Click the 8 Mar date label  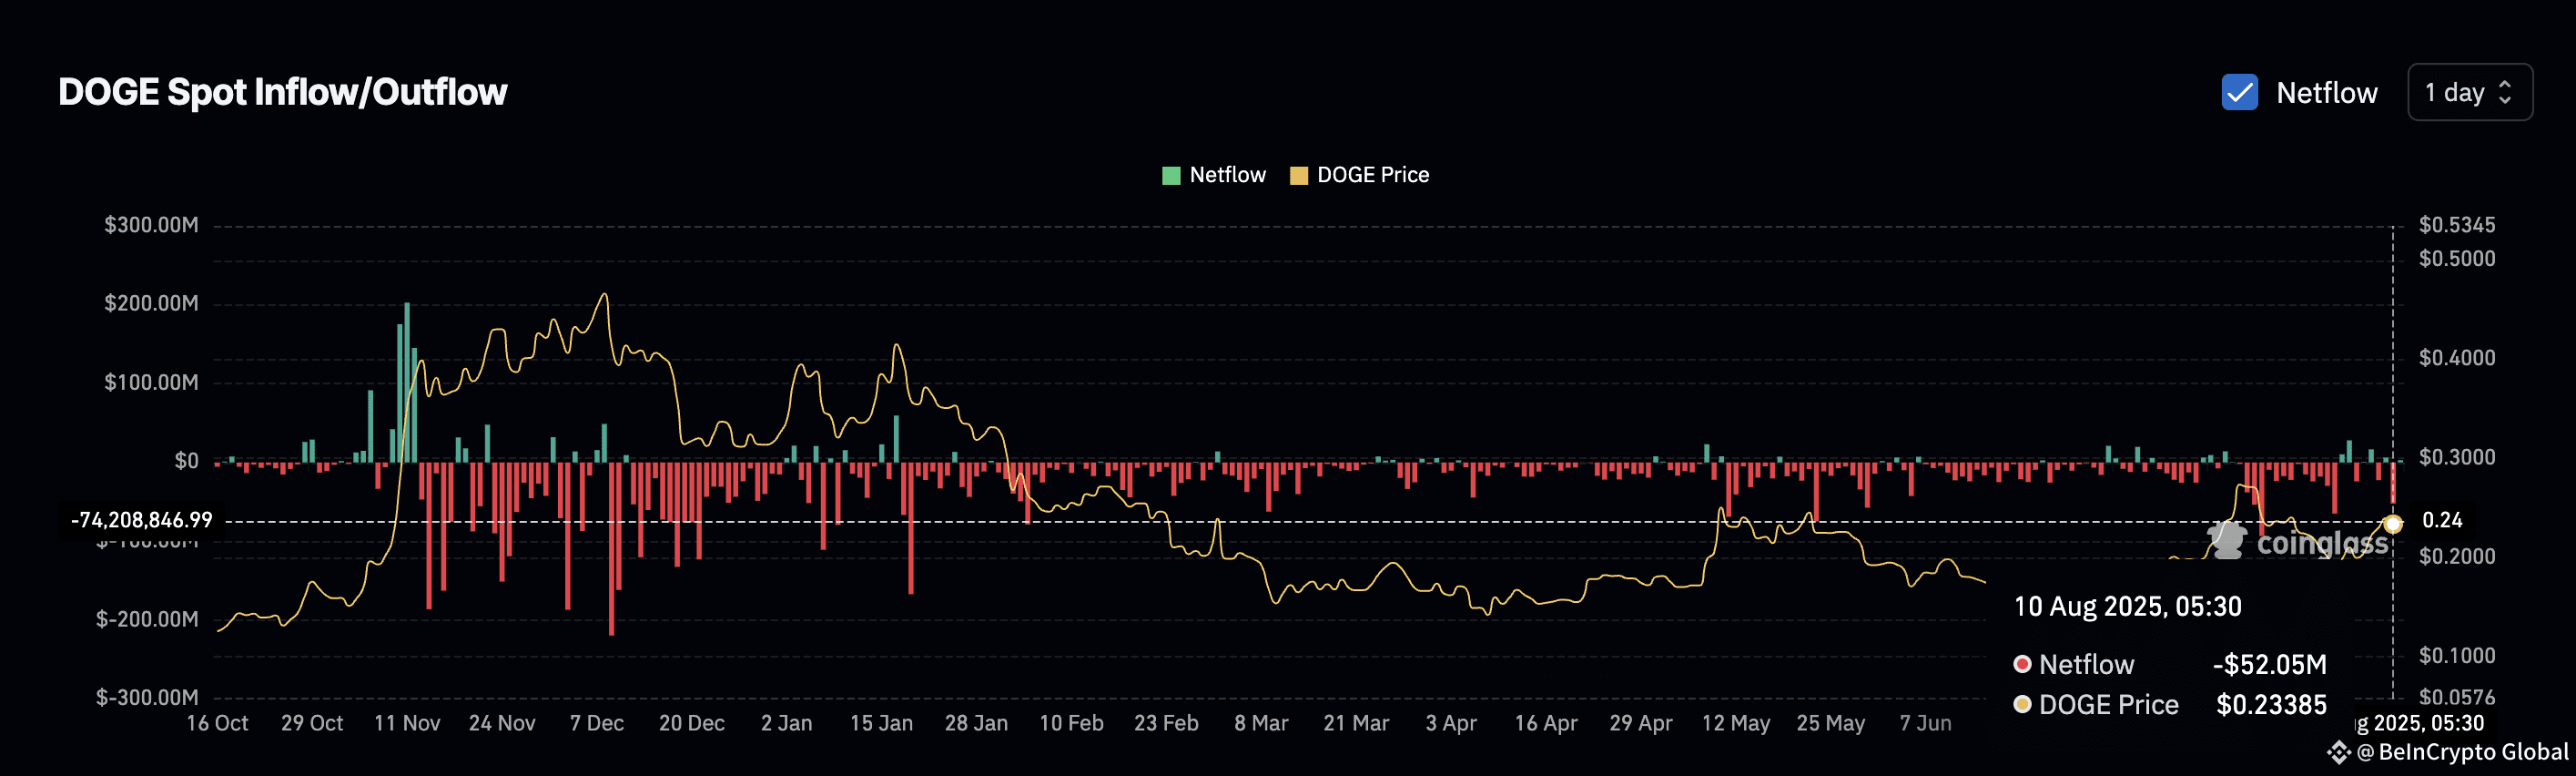[x=1261, y=723]
